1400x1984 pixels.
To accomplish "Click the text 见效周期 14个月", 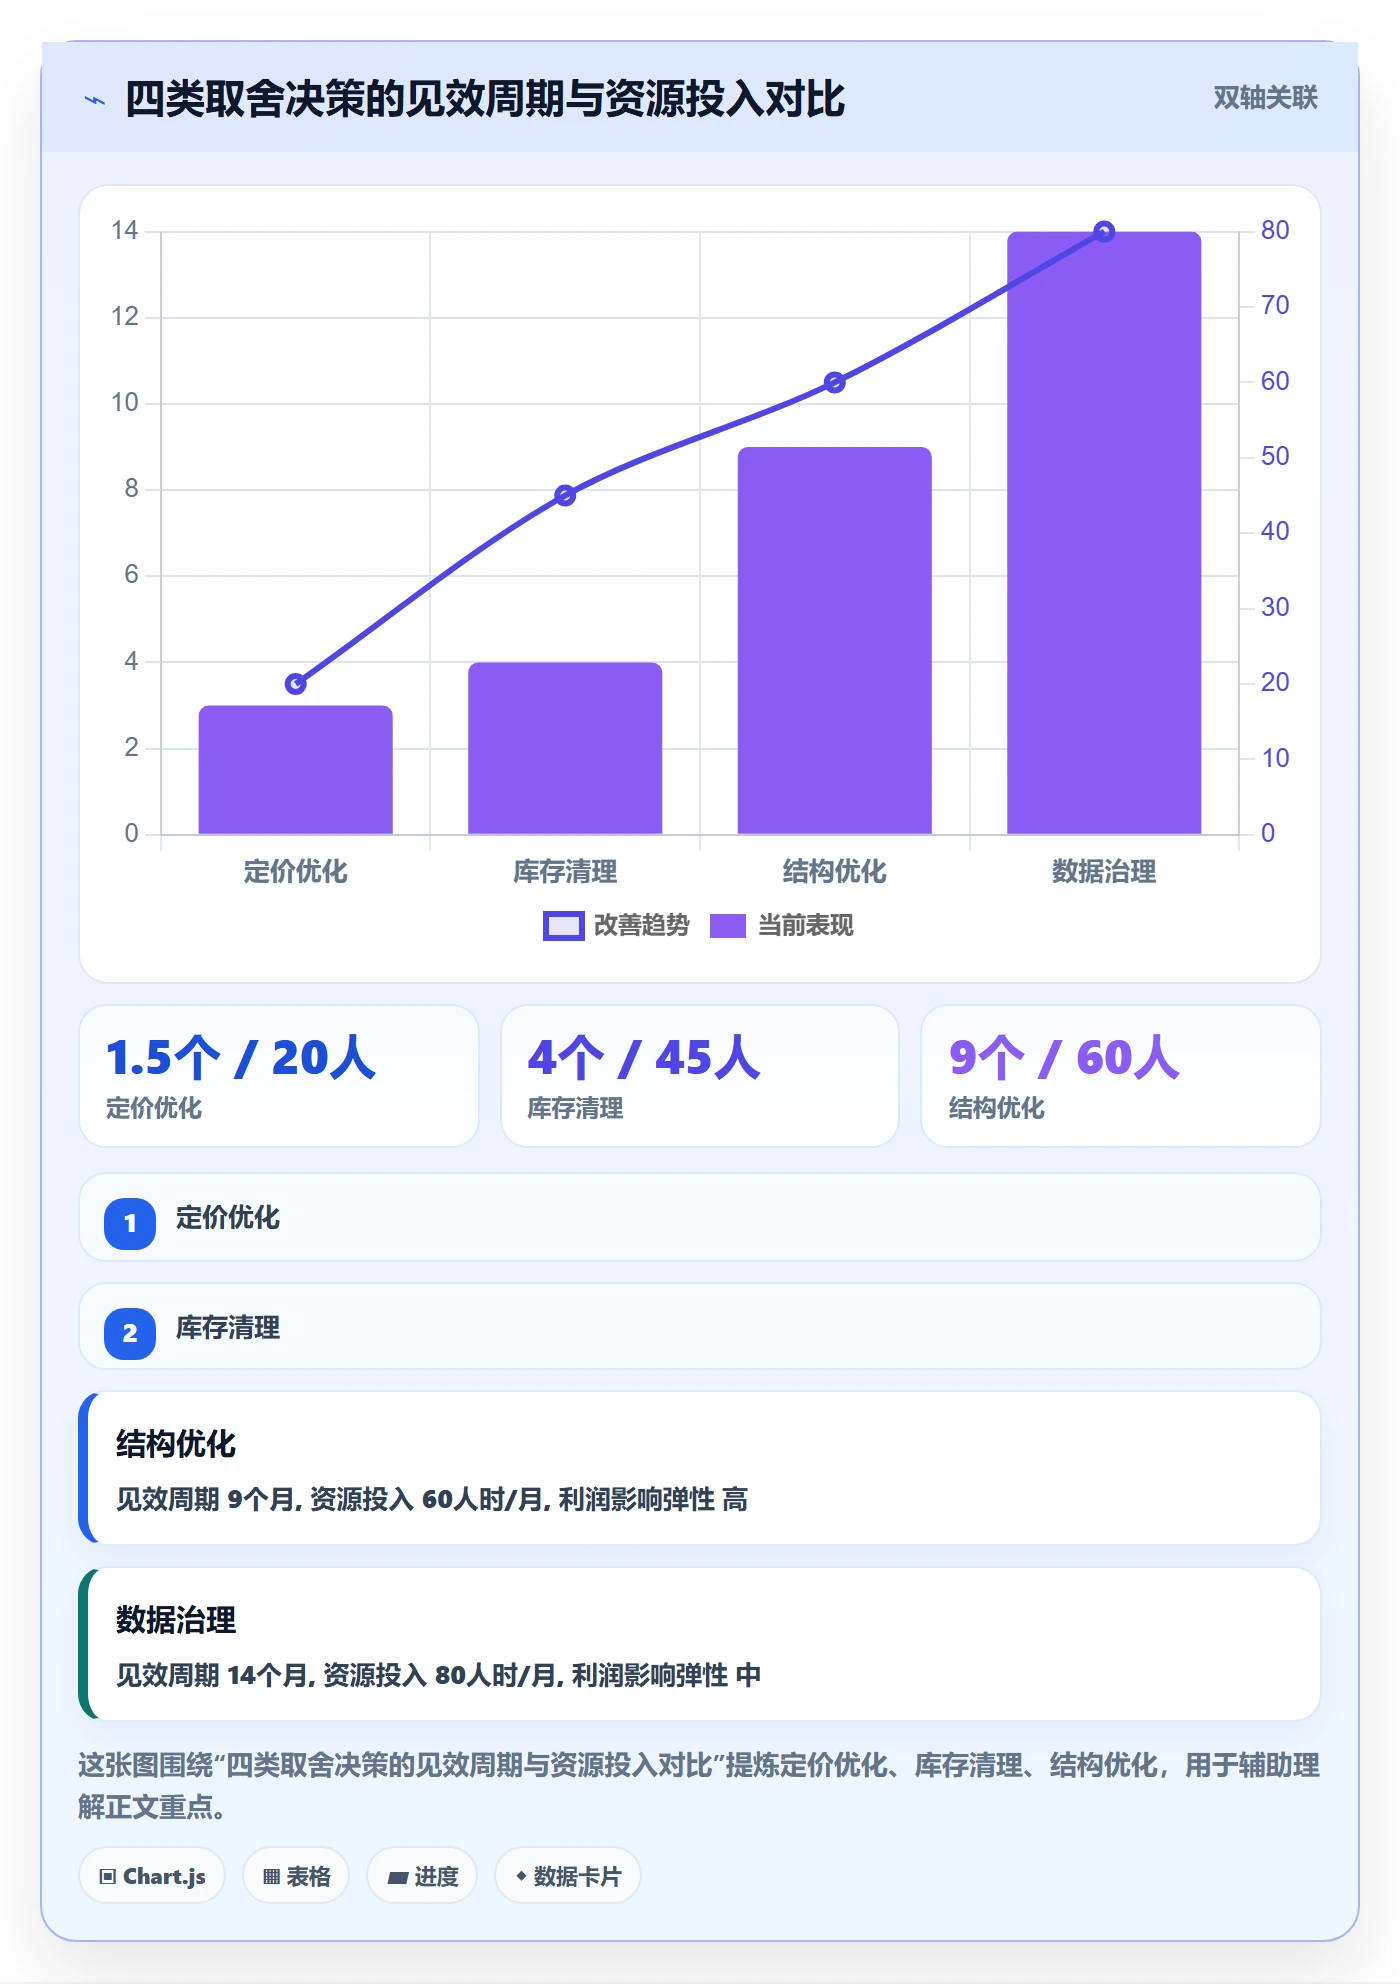I will 214,1676.
